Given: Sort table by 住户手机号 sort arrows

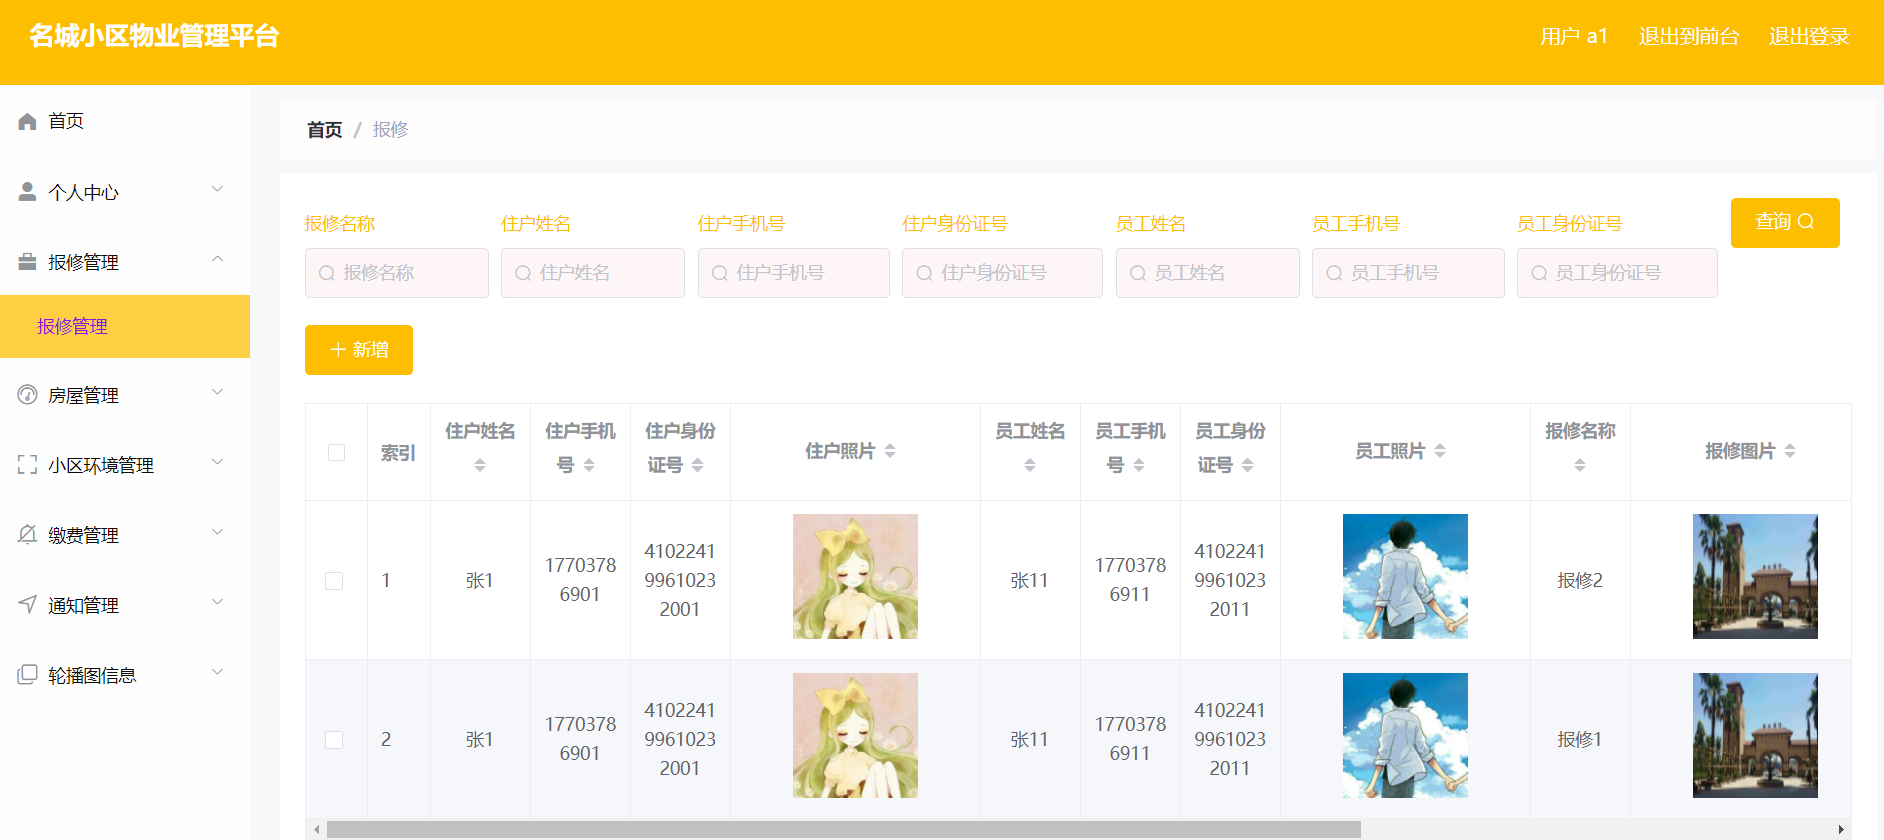Looking at the screenshot, I should click(x=589, y=465).
